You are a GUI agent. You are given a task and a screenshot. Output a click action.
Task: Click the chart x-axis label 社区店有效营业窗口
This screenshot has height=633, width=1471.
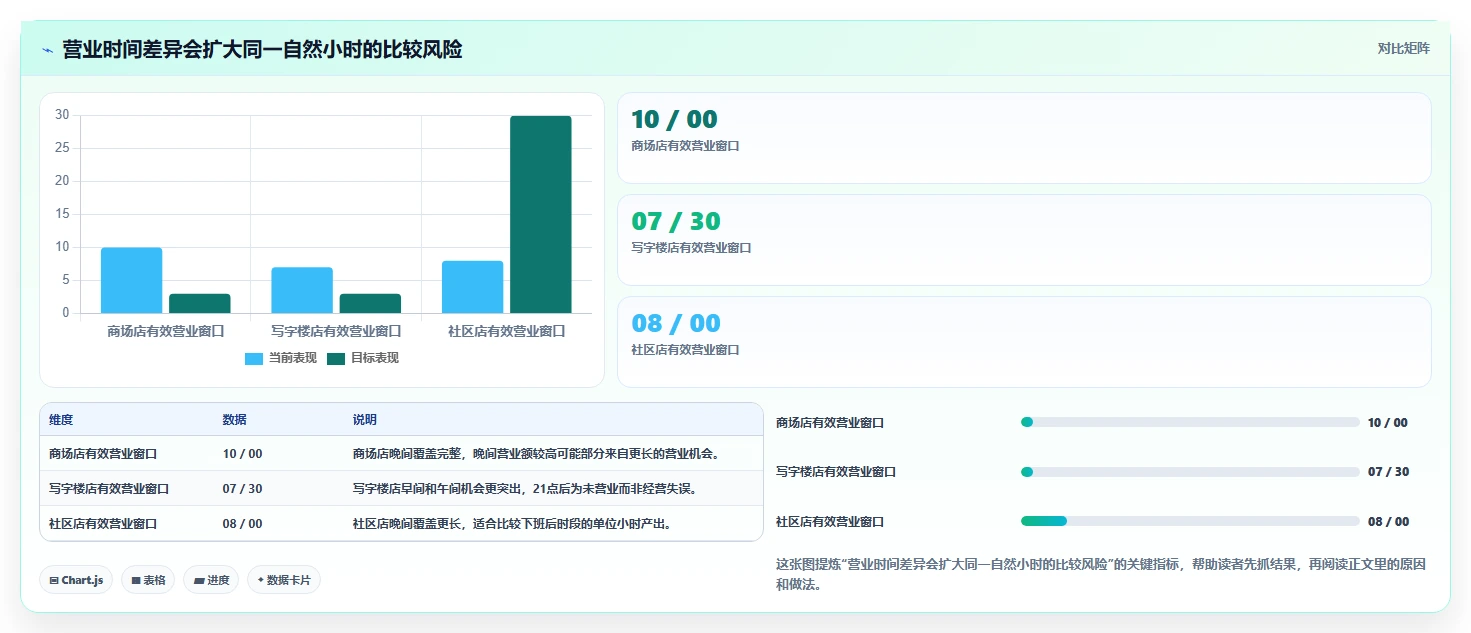(507, 331)
